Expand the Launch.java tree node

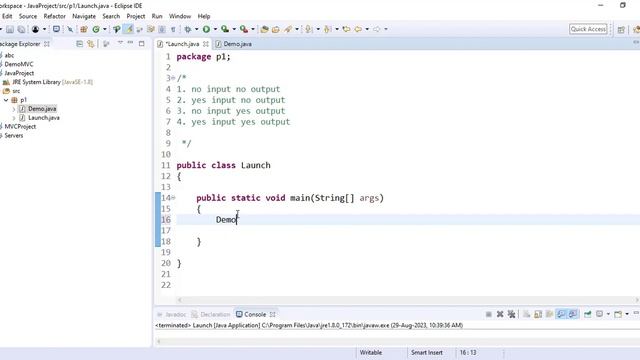click(x=14, y=118)
